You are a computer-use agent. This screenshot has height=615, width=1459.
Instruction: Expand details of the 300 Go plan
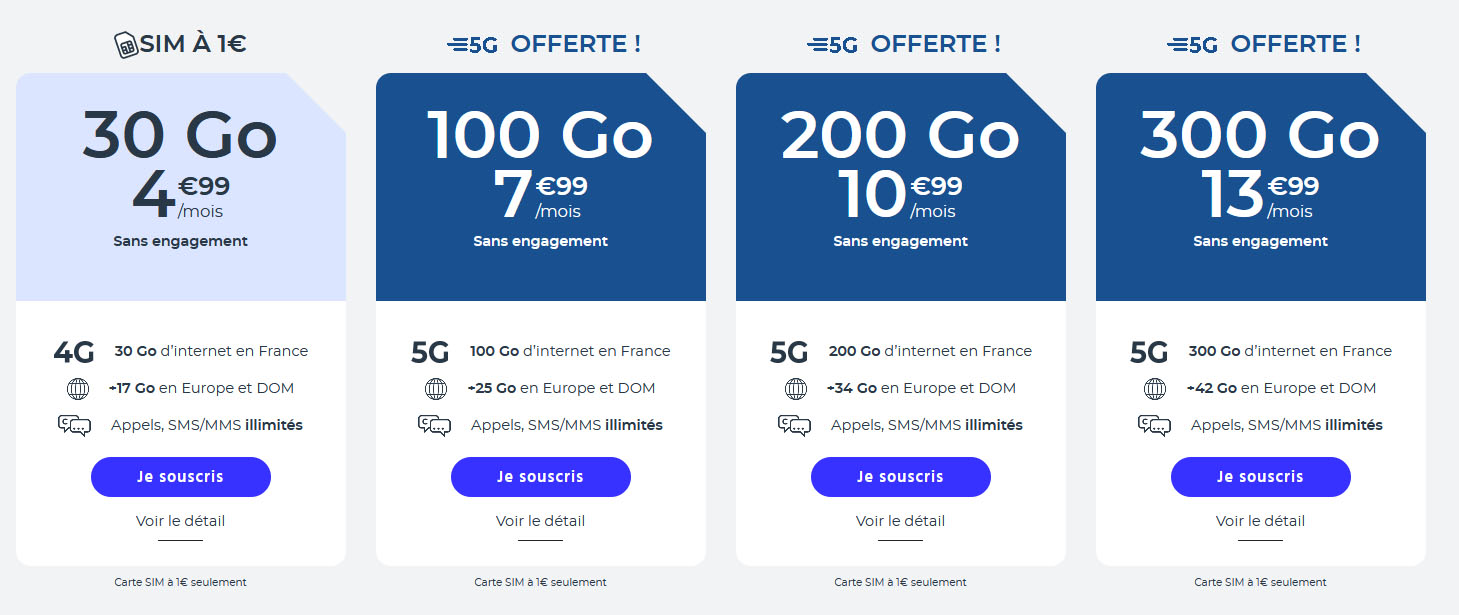click(1261, 521)
